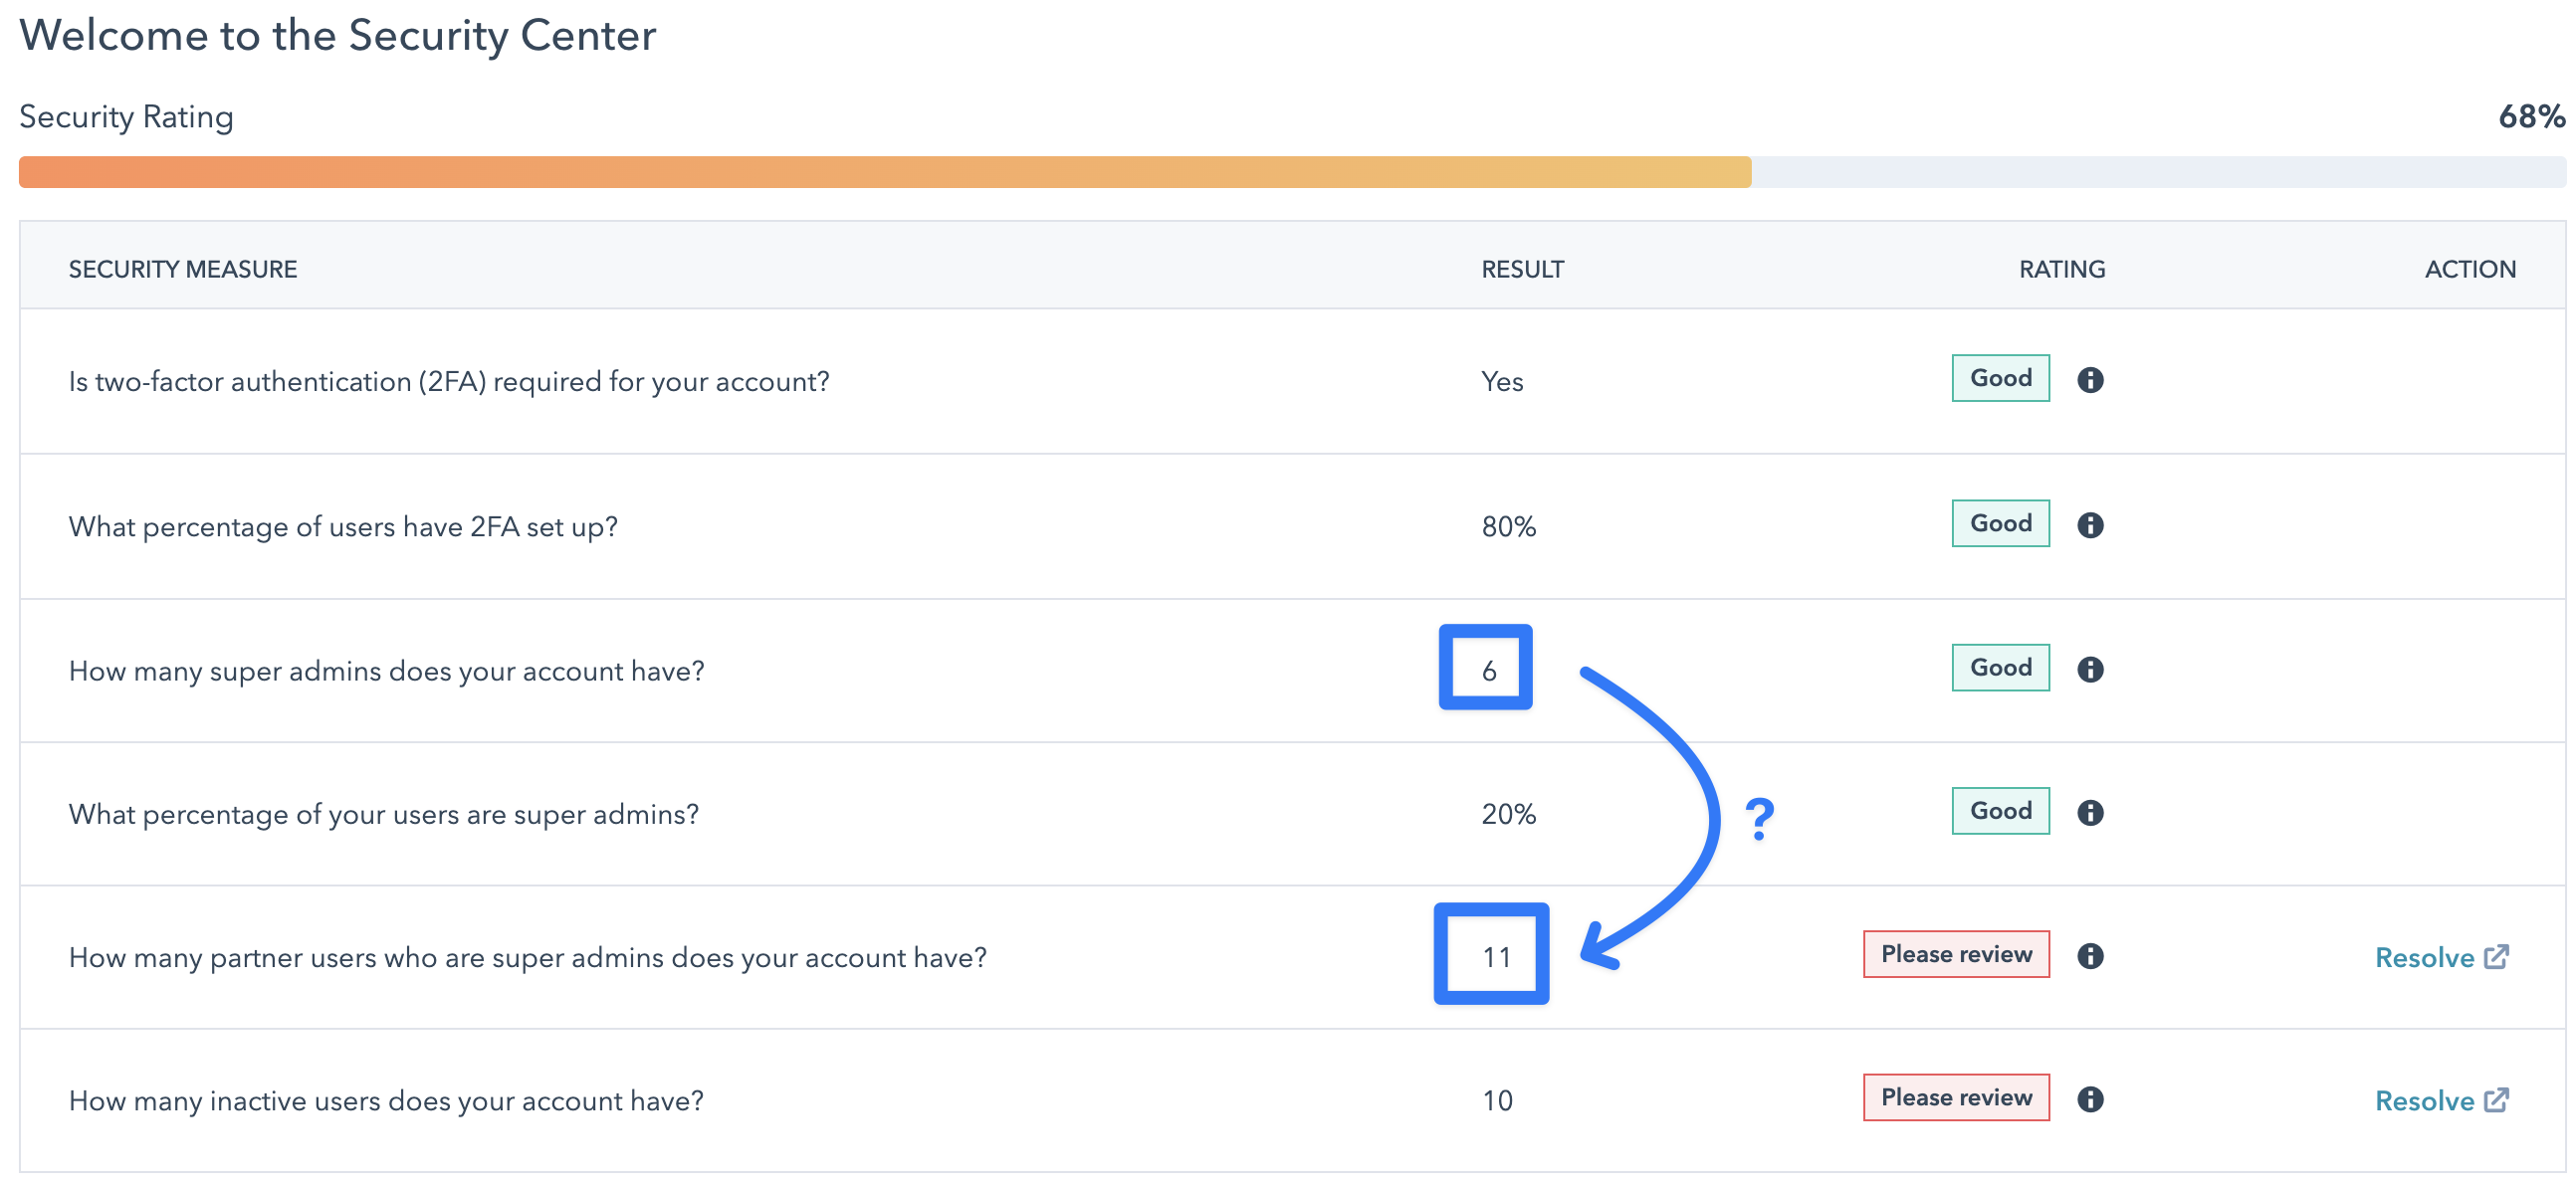Image resolution: width=2576 pixels, height=1182 pixels.
Task: Click the RESULT column header
Action: pos(1522,269)
